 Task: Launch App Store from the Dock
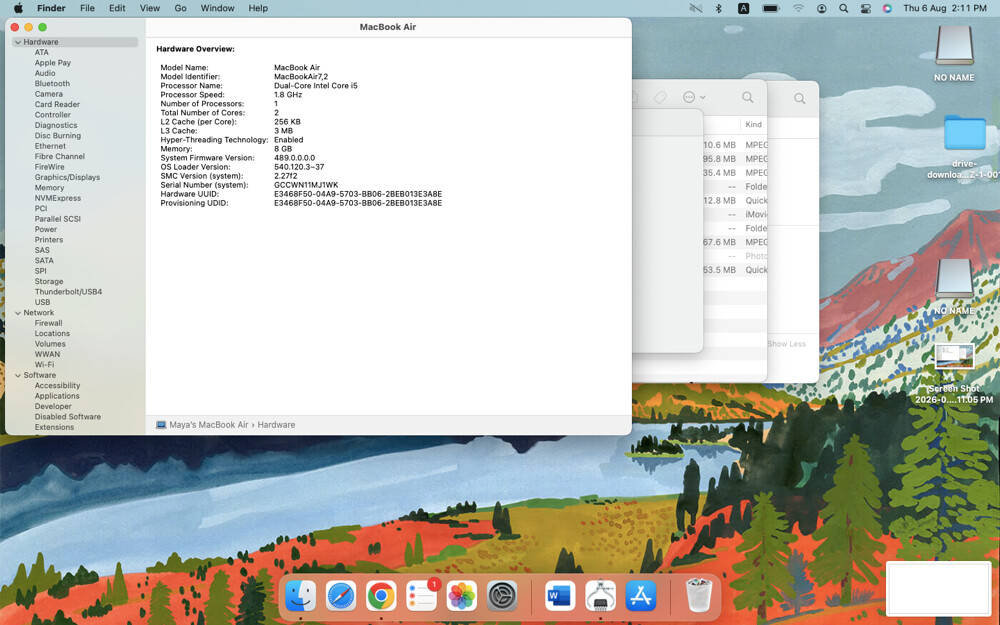tap(641, 596)
